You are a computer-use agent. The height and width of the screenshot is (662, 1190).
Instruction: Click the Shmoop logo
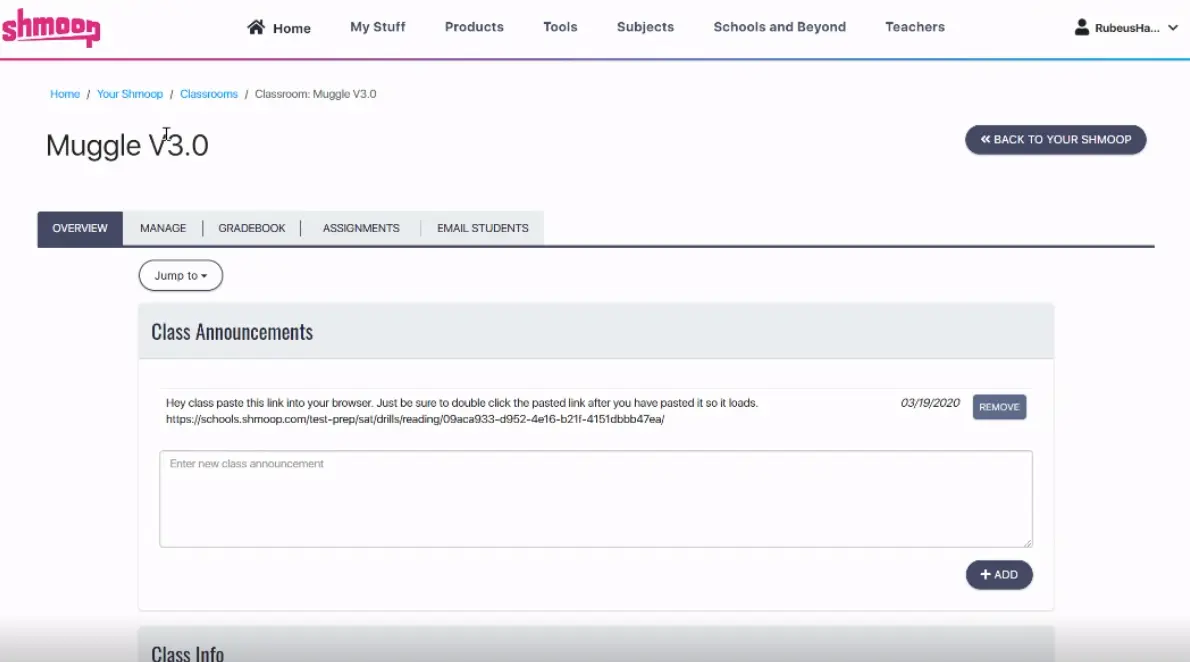pyautogui.click(x=51, y=28)
